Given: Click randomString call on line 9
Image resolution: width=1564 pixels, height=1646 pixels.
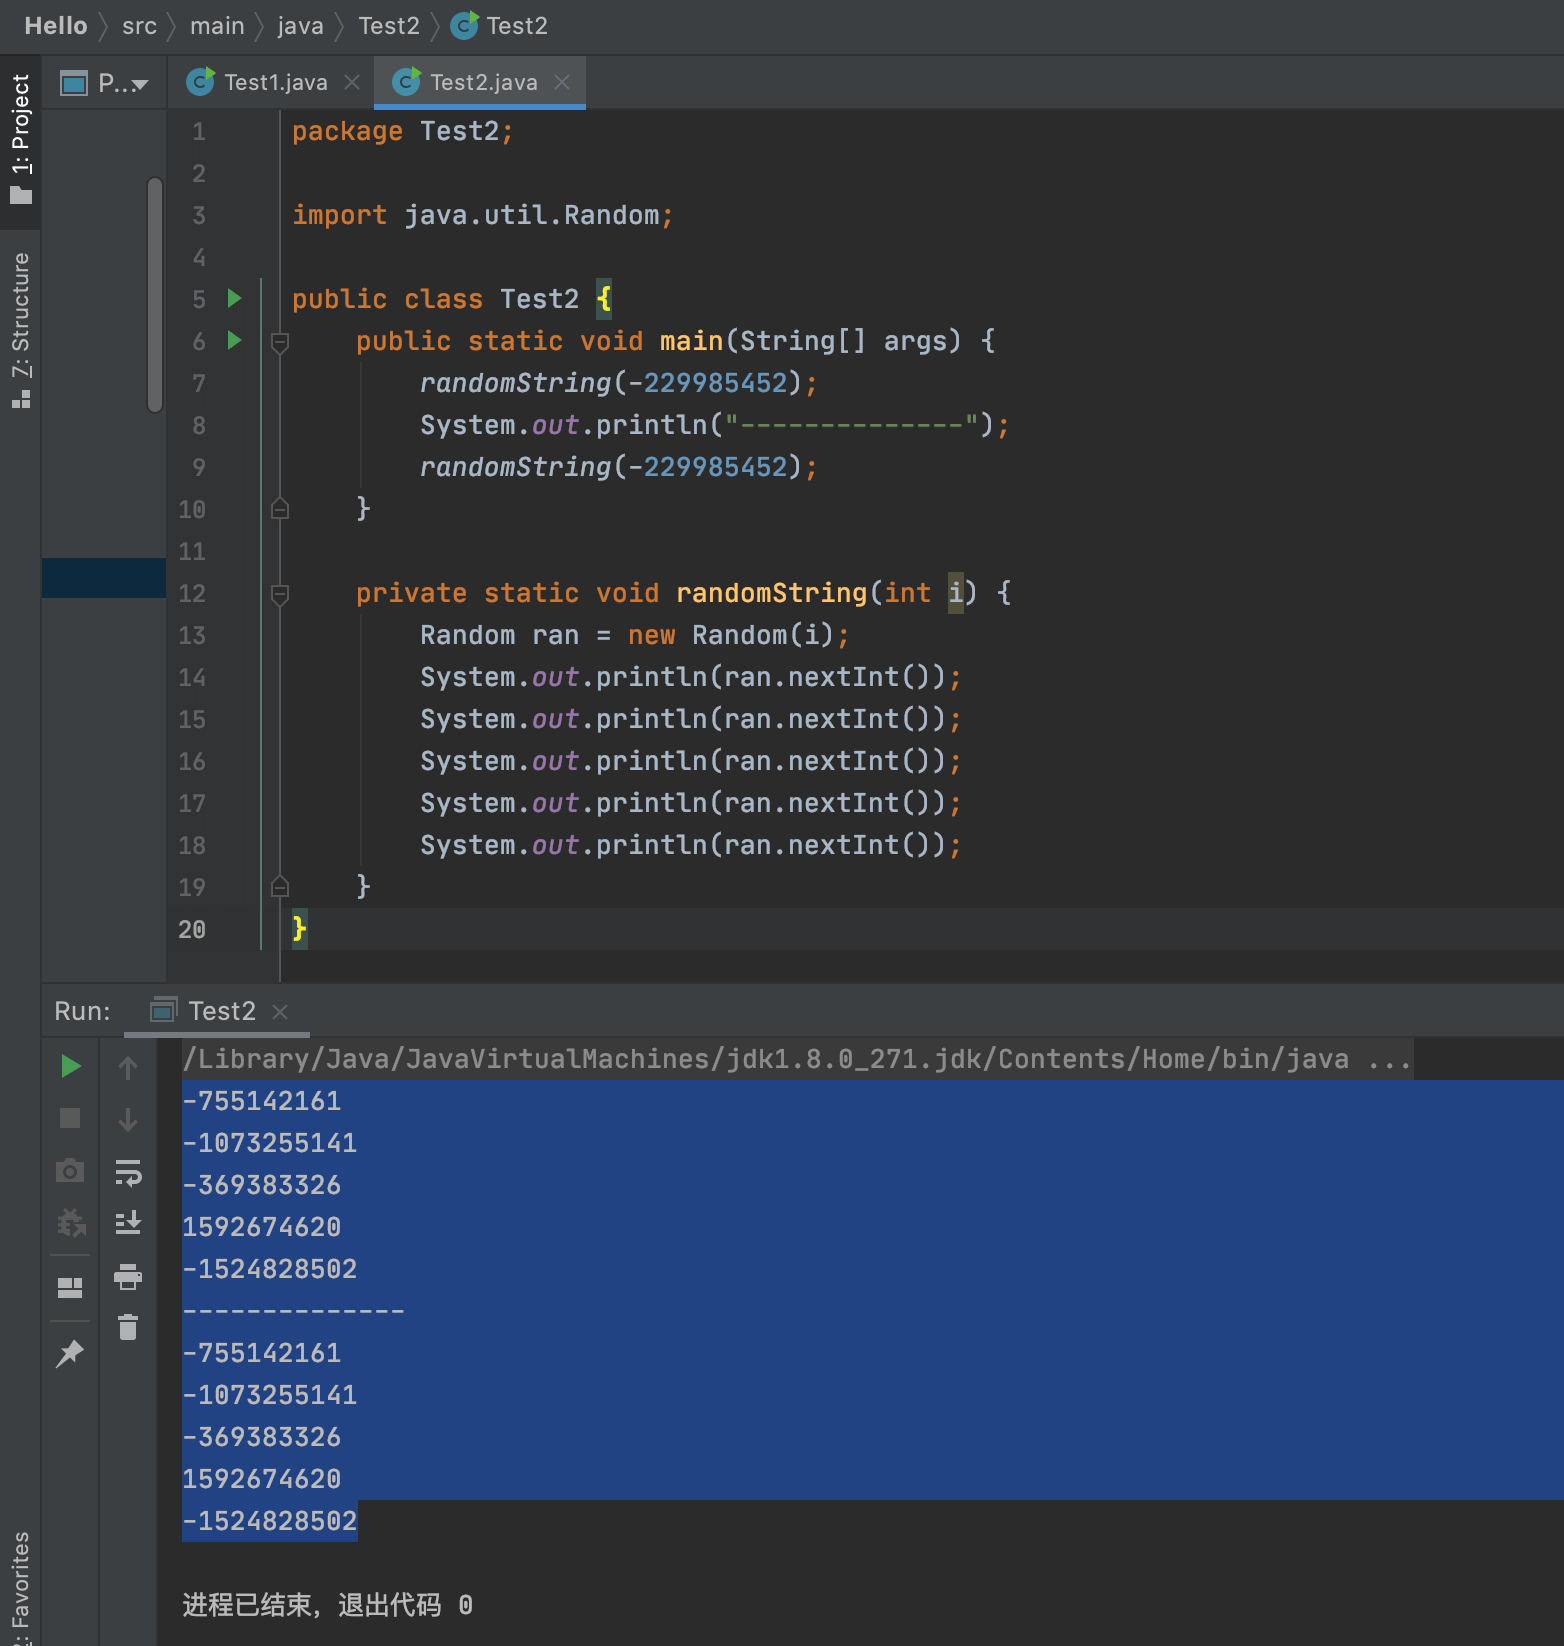Looking at the screenshot, I should point(619,467).
